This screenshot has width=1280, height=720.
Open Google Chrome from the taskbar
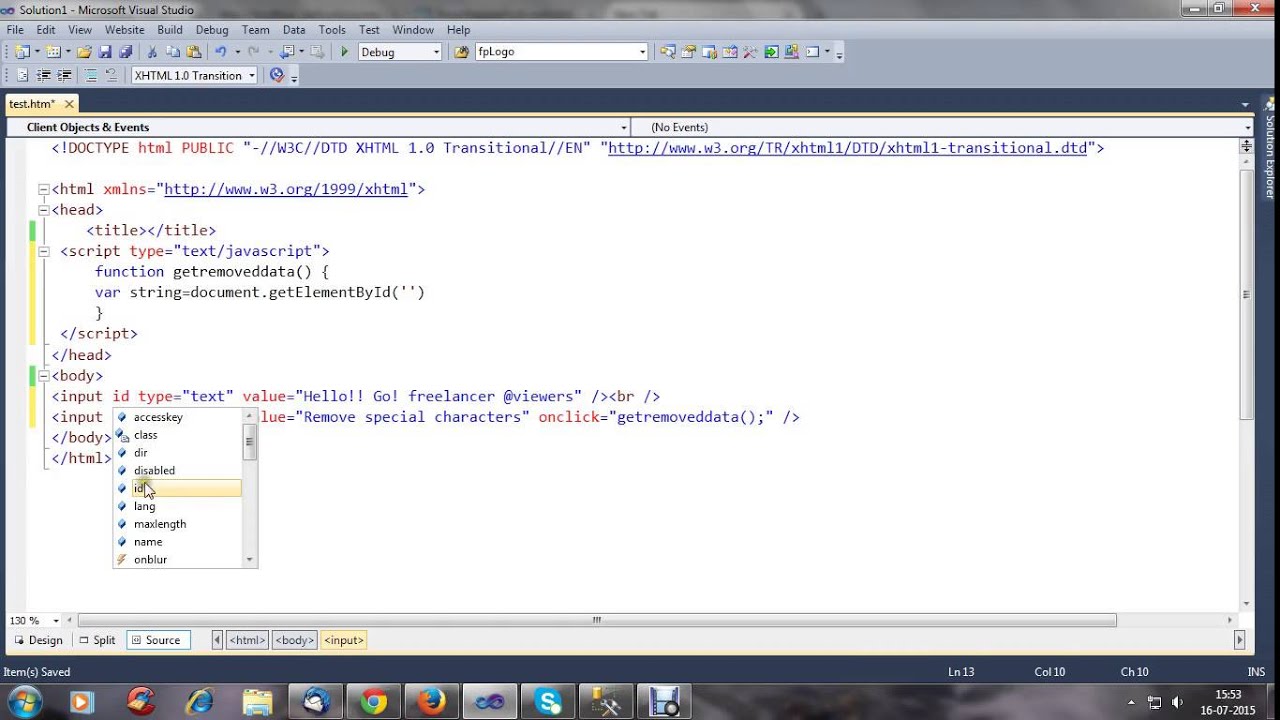[374, 702]
